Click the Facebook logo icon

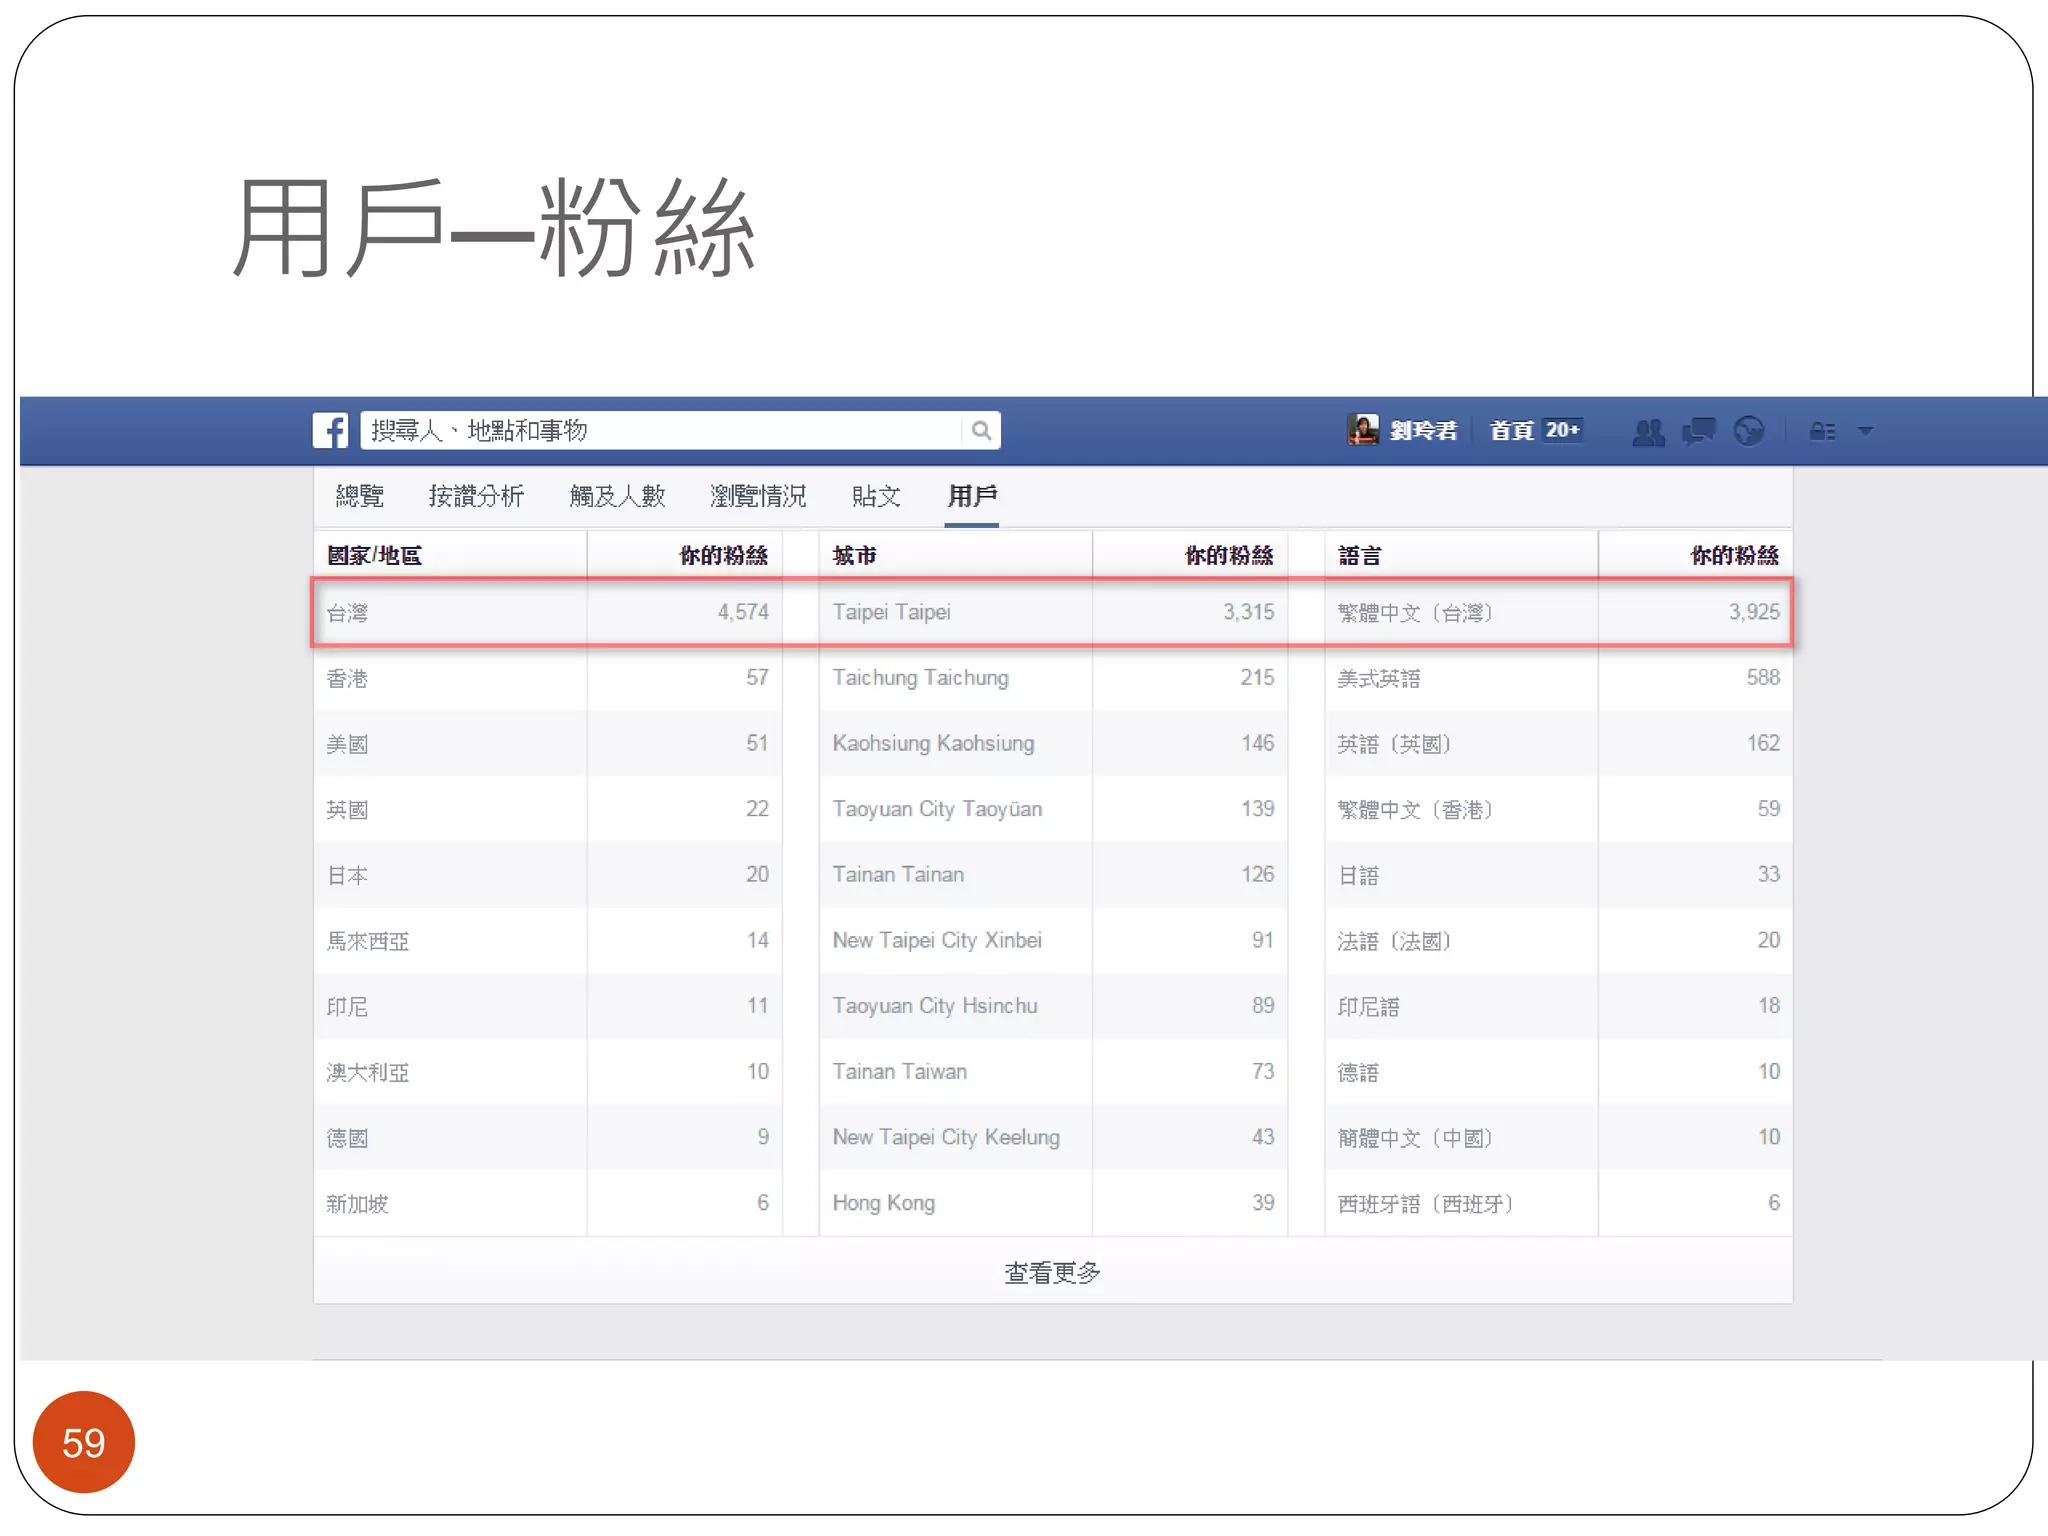point(330,431)
